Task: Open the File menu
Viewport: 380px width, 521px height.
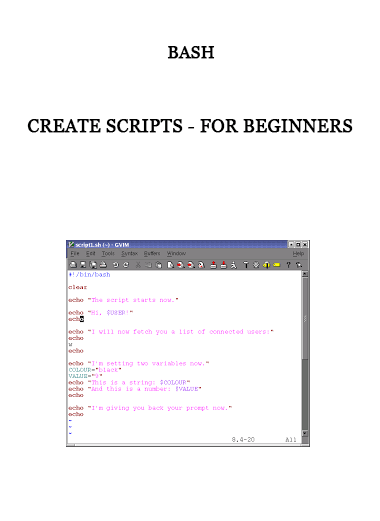Action: (75, 254)
